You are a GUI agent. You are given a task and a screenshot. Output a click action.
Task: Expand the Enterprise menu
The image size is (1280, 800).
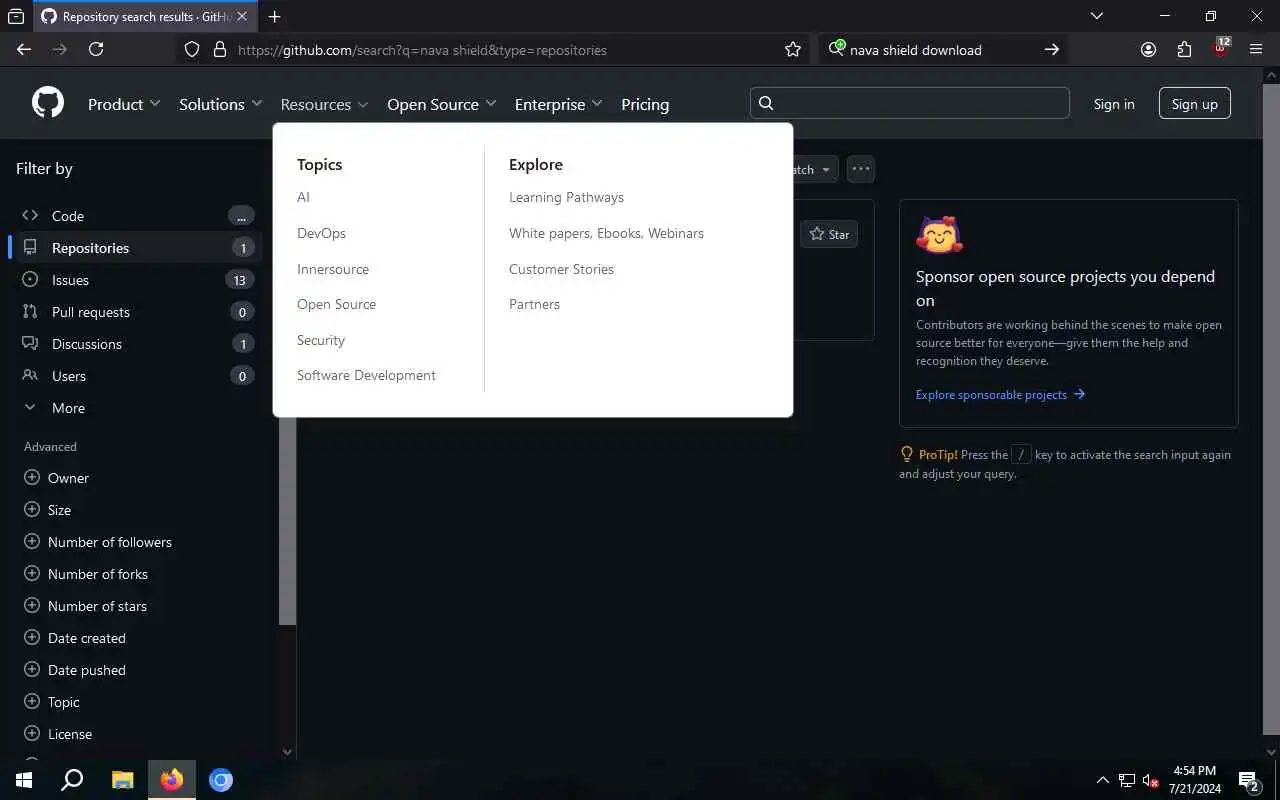click(558, 104)
